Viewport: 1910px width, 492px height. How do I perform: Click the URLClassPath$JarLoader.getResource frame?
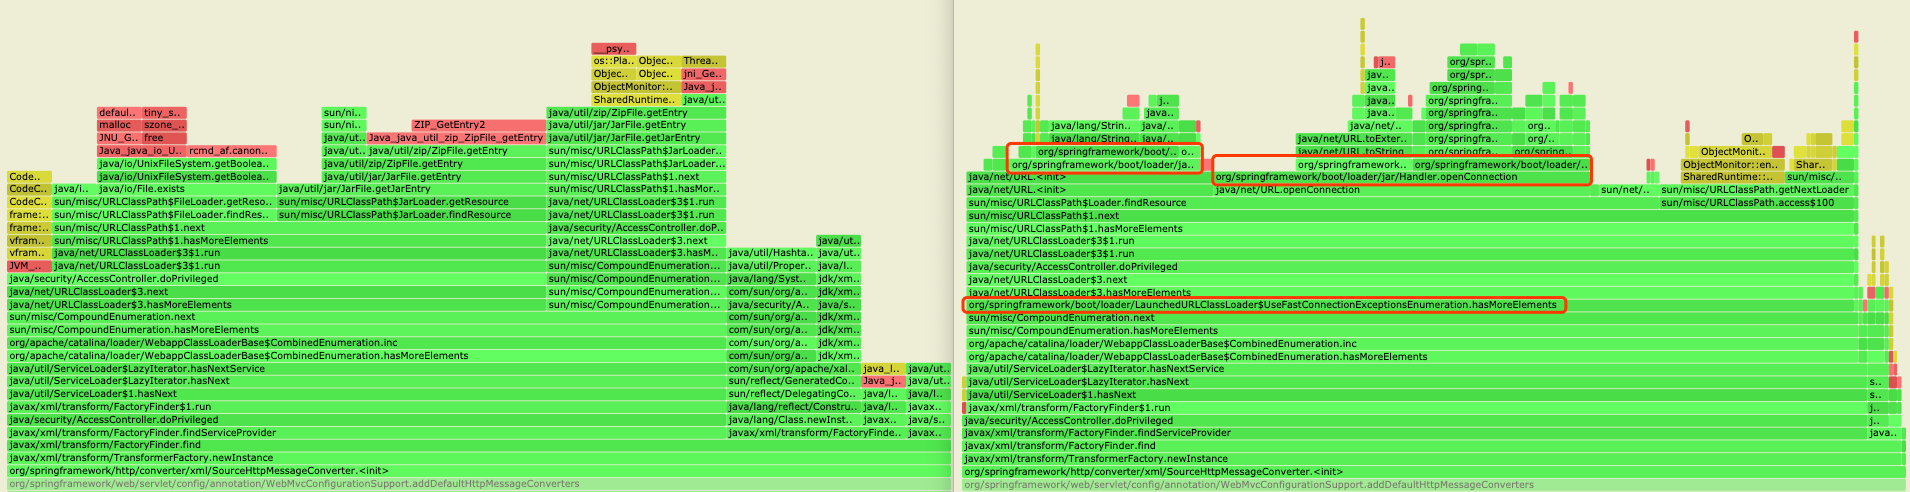(x=411, y=202)
